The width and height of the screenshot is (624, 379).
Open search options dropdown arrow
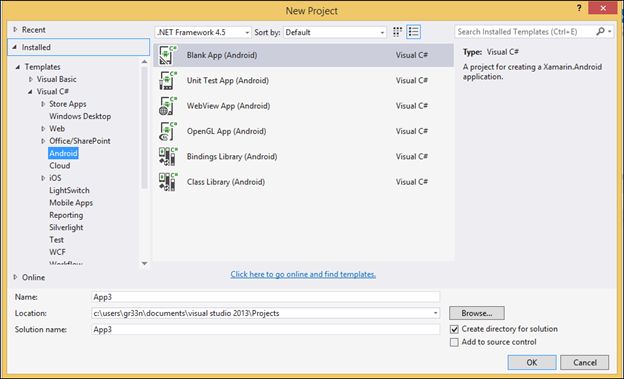(x=610, y=31)
